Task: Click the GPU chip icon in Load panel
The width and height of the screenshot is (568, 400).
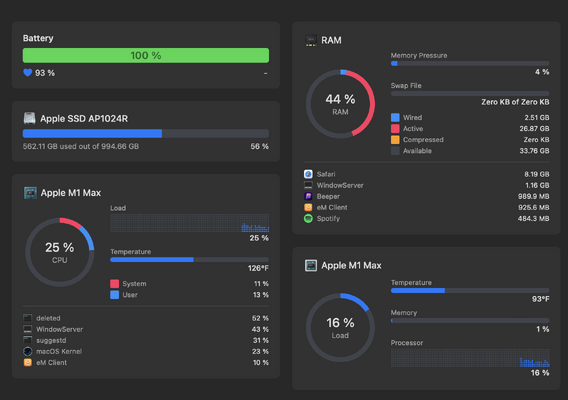Action: [x=311, y=265]
